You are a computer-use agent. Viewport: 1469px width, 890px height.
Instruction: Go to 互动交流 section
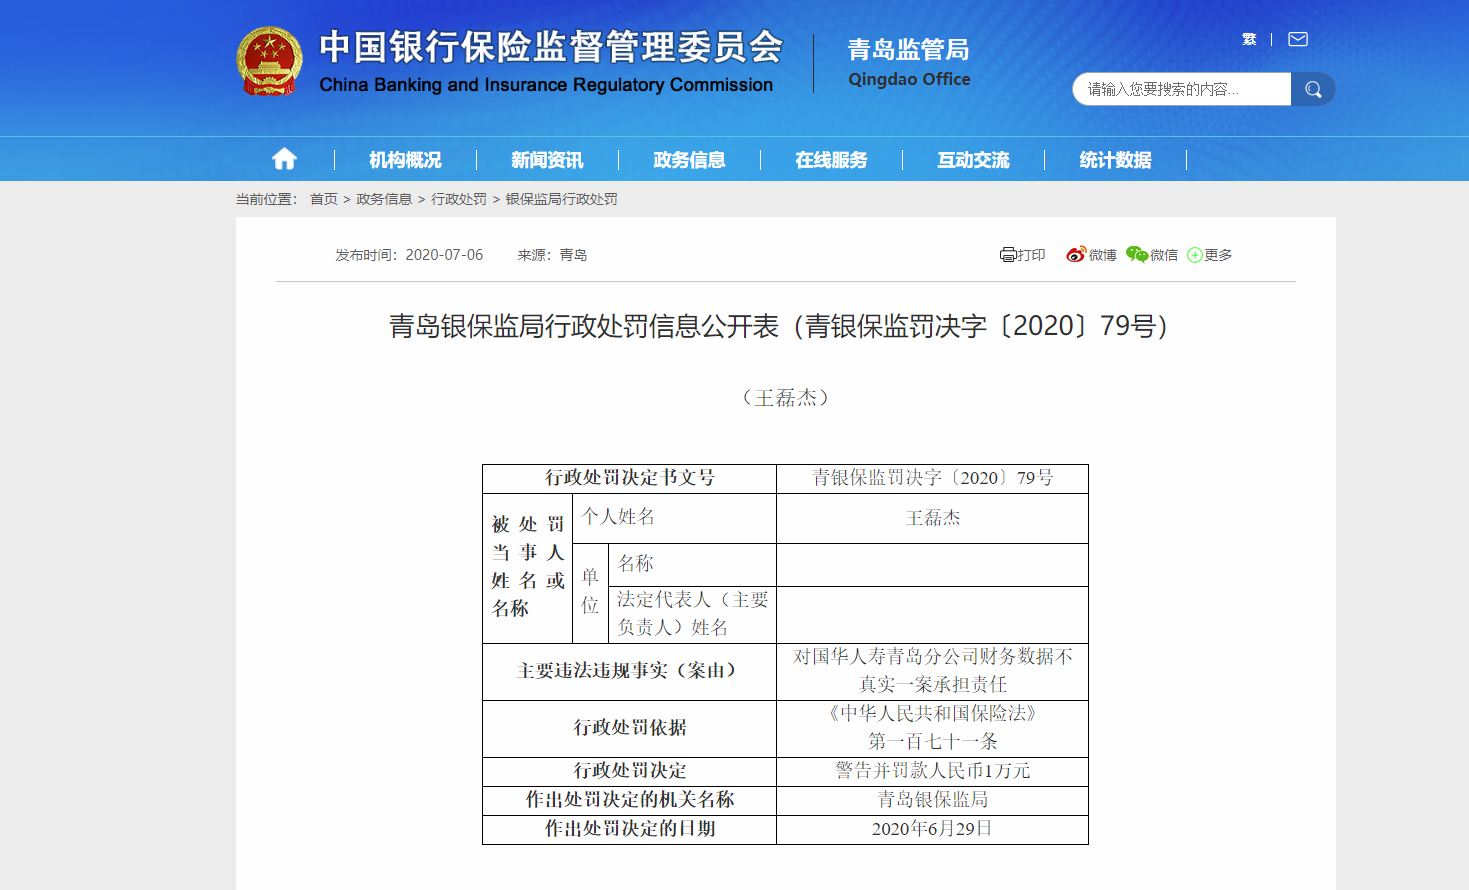(973, 160)
